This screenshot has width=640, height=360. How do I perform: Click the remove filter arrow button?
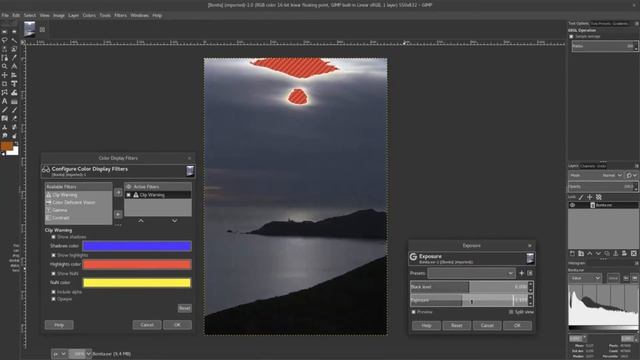click(x=118, y=214)
